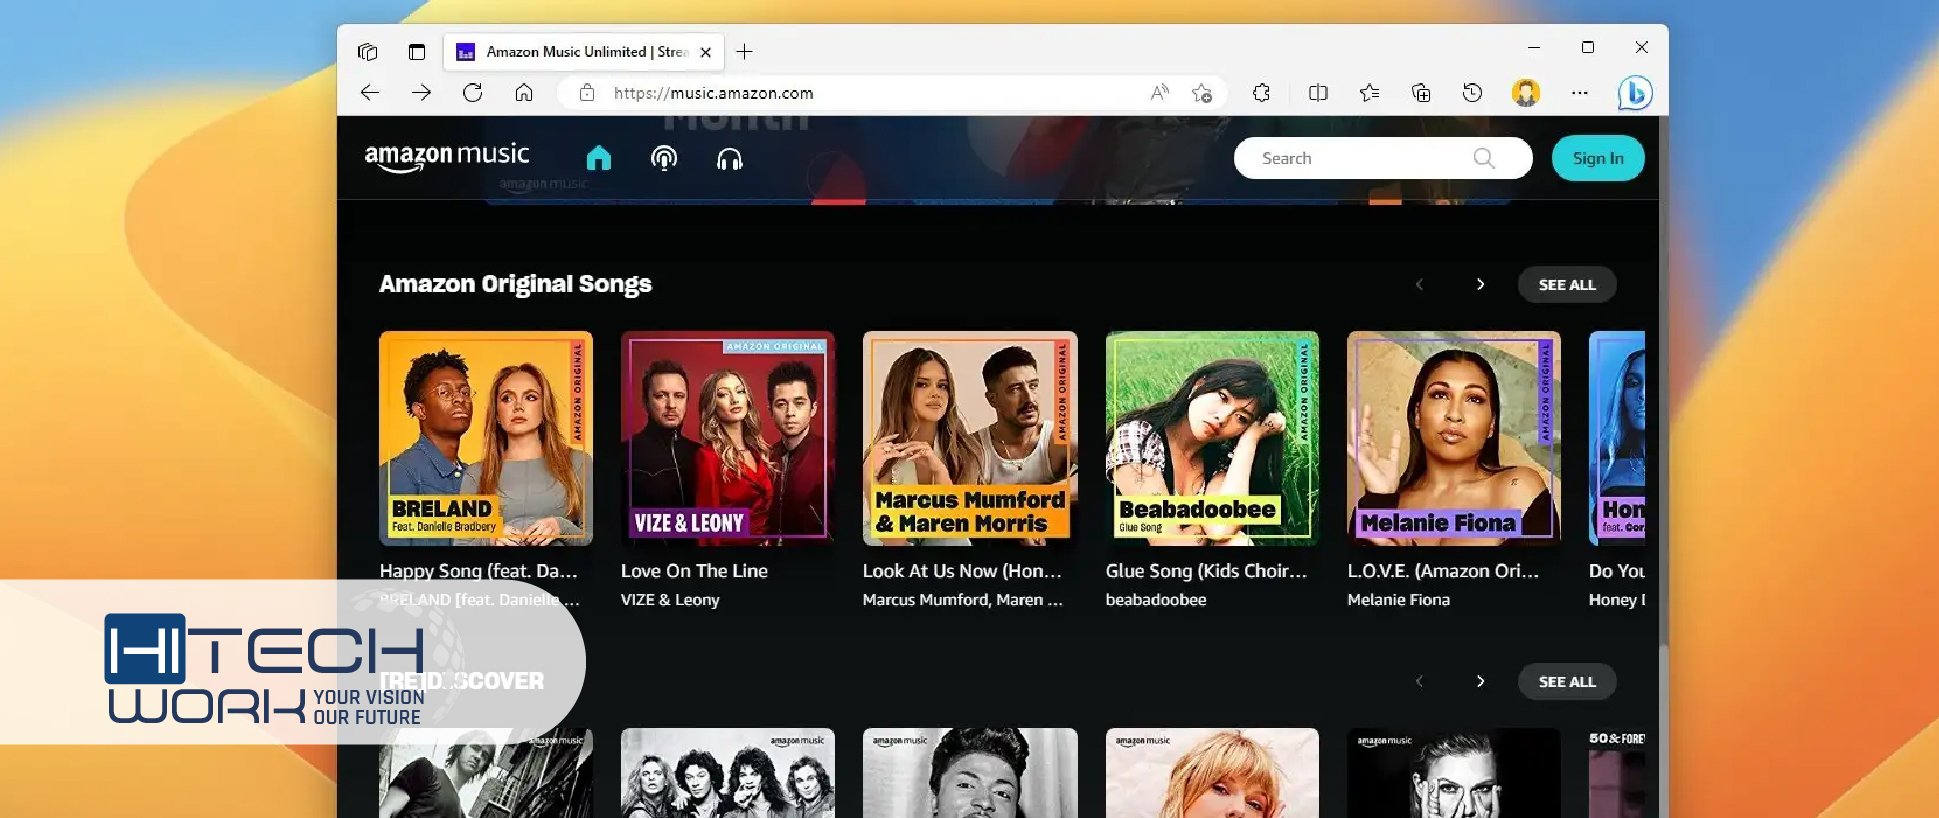Open Marcus Mumford & Maren Morris cover
Viewport: 1939px width, 818px height.
point(970,438)
